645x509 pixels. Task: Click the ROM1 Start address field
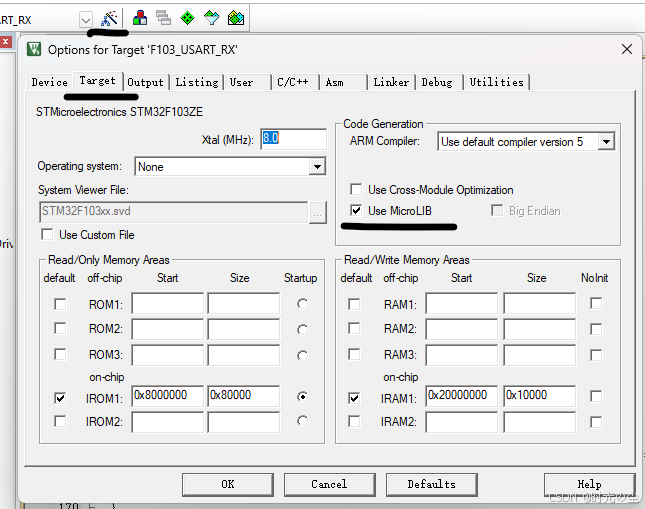[167, 303]
